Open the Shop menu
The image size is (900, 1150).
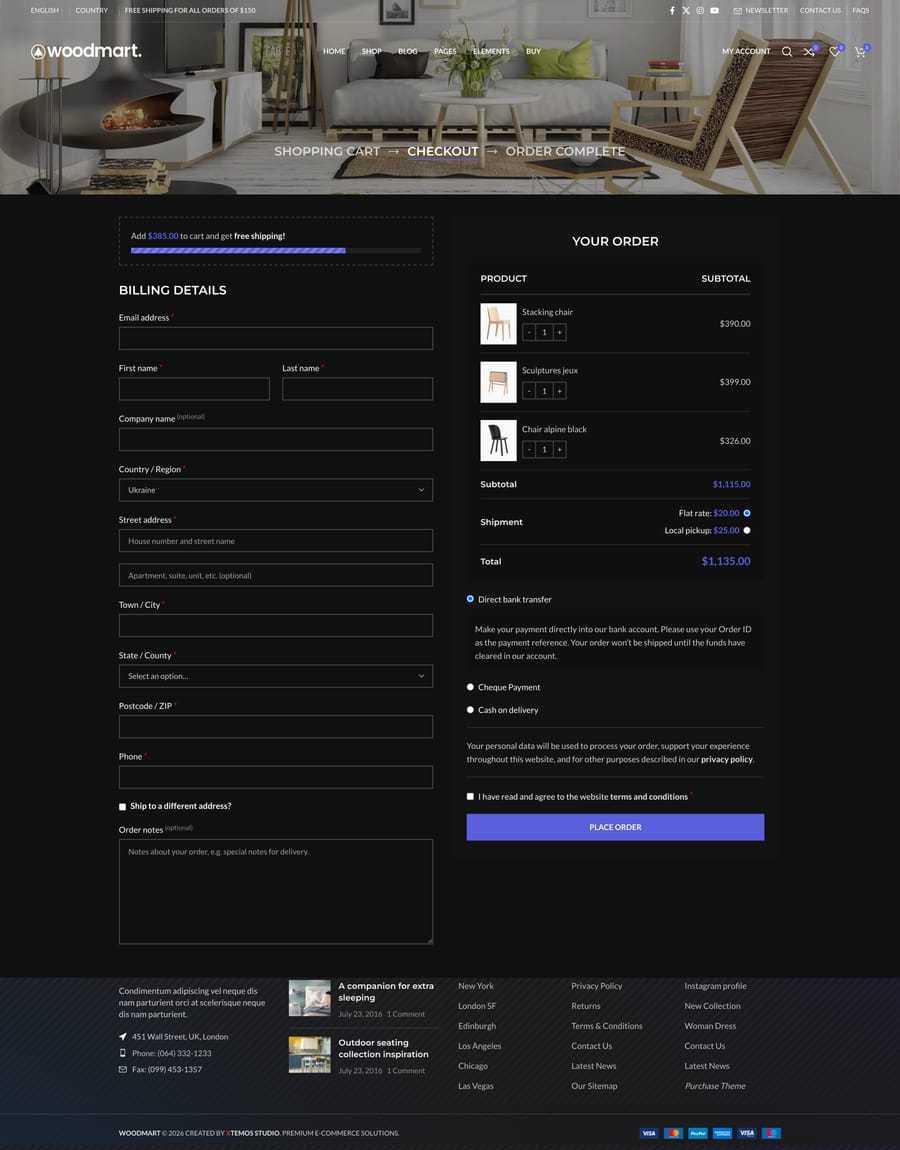click(371, 51)
